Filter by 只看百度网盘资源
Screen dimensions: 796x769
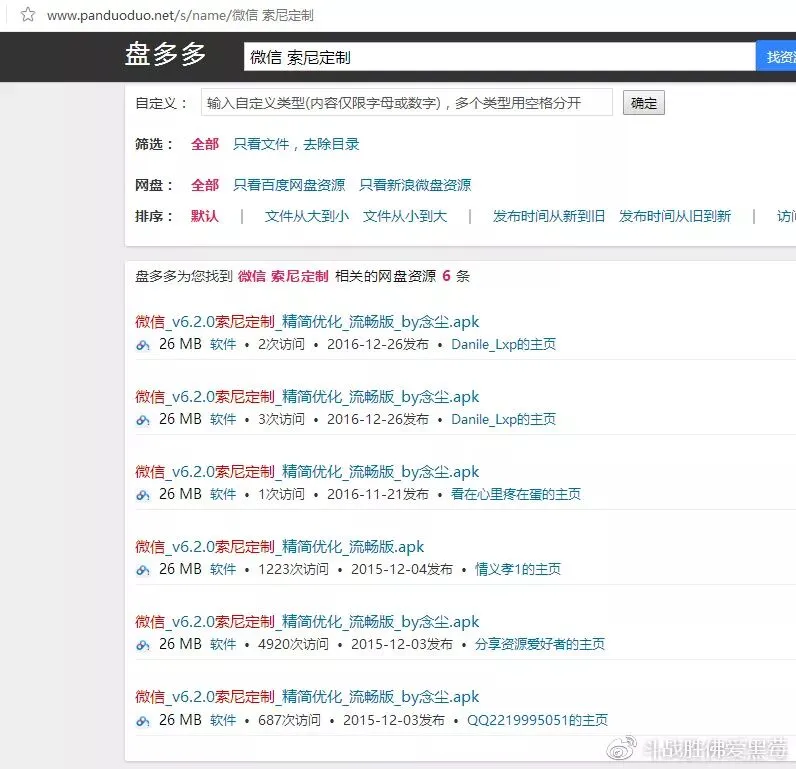[x=289, y=185]
